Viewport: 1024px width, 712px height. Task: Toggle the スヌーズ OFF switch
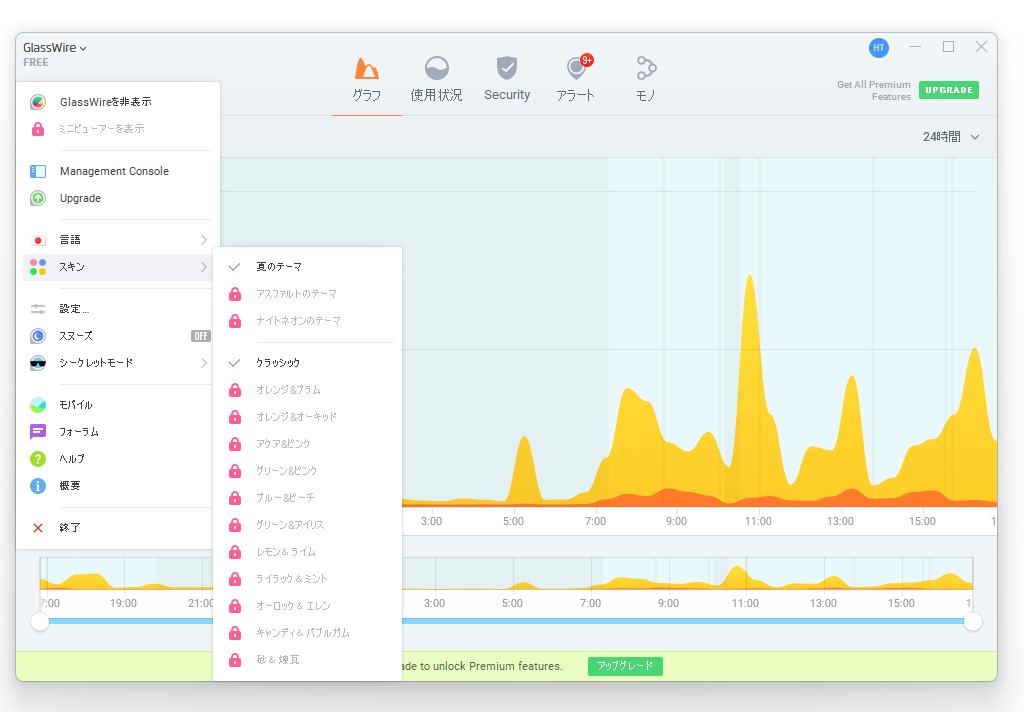(x=200, y=336)
